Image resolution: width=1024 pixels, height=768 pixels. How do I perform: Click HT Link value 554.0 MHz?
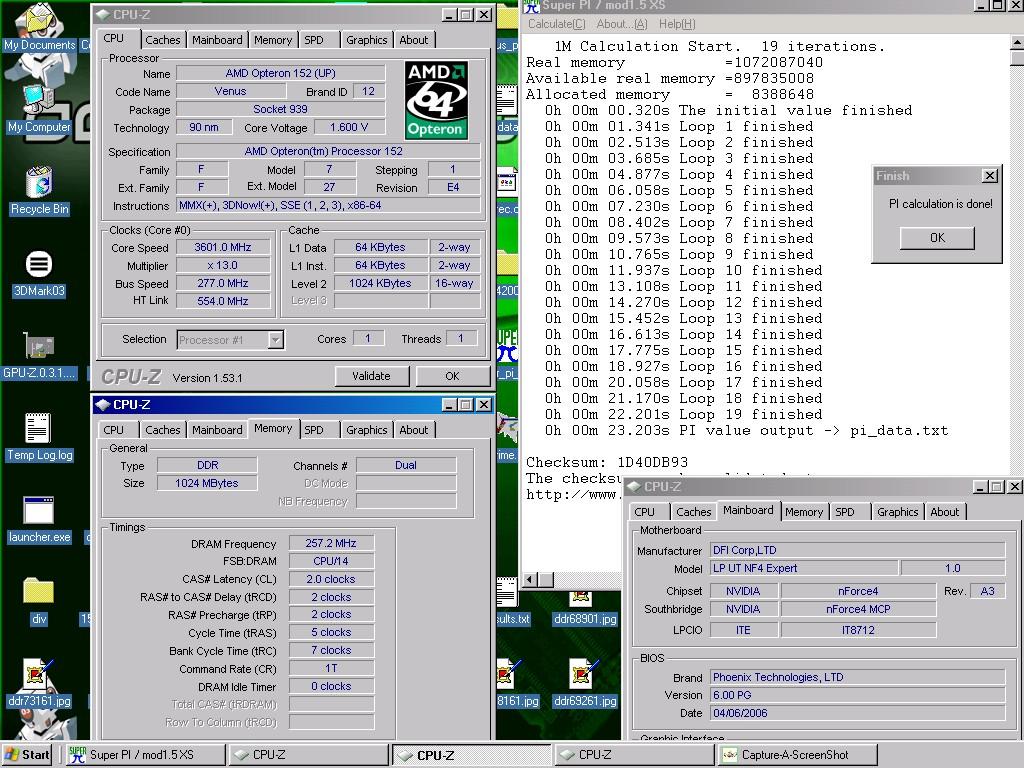(223, 301)
